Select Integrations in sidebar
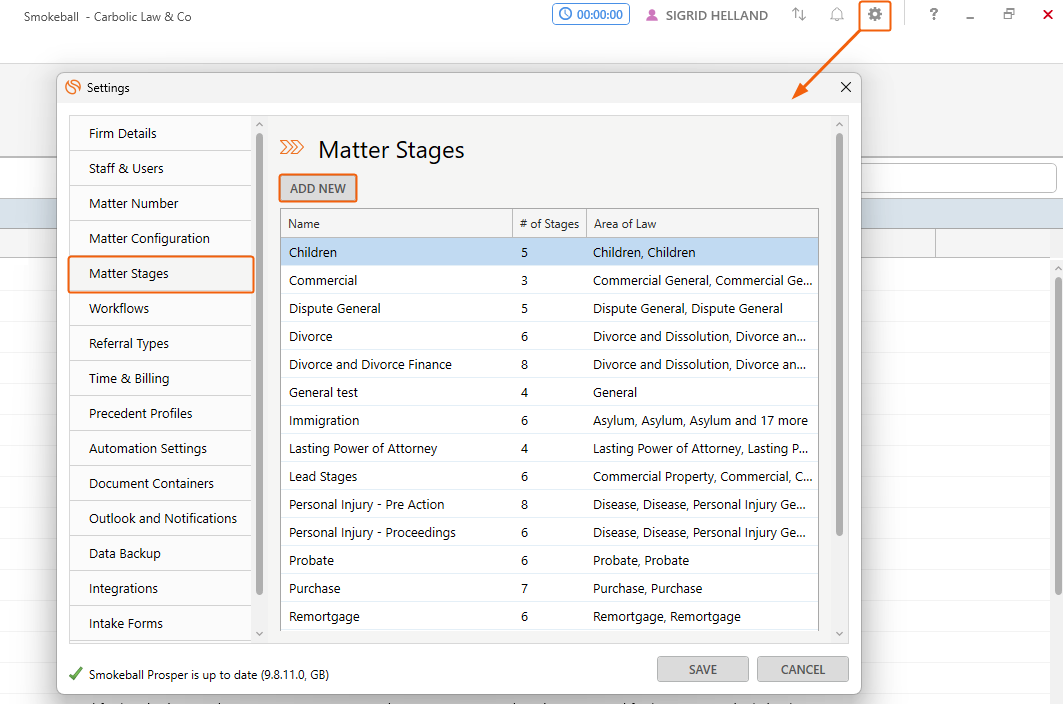The height and width of the screenshot is (704, 1063). (160, 589)
